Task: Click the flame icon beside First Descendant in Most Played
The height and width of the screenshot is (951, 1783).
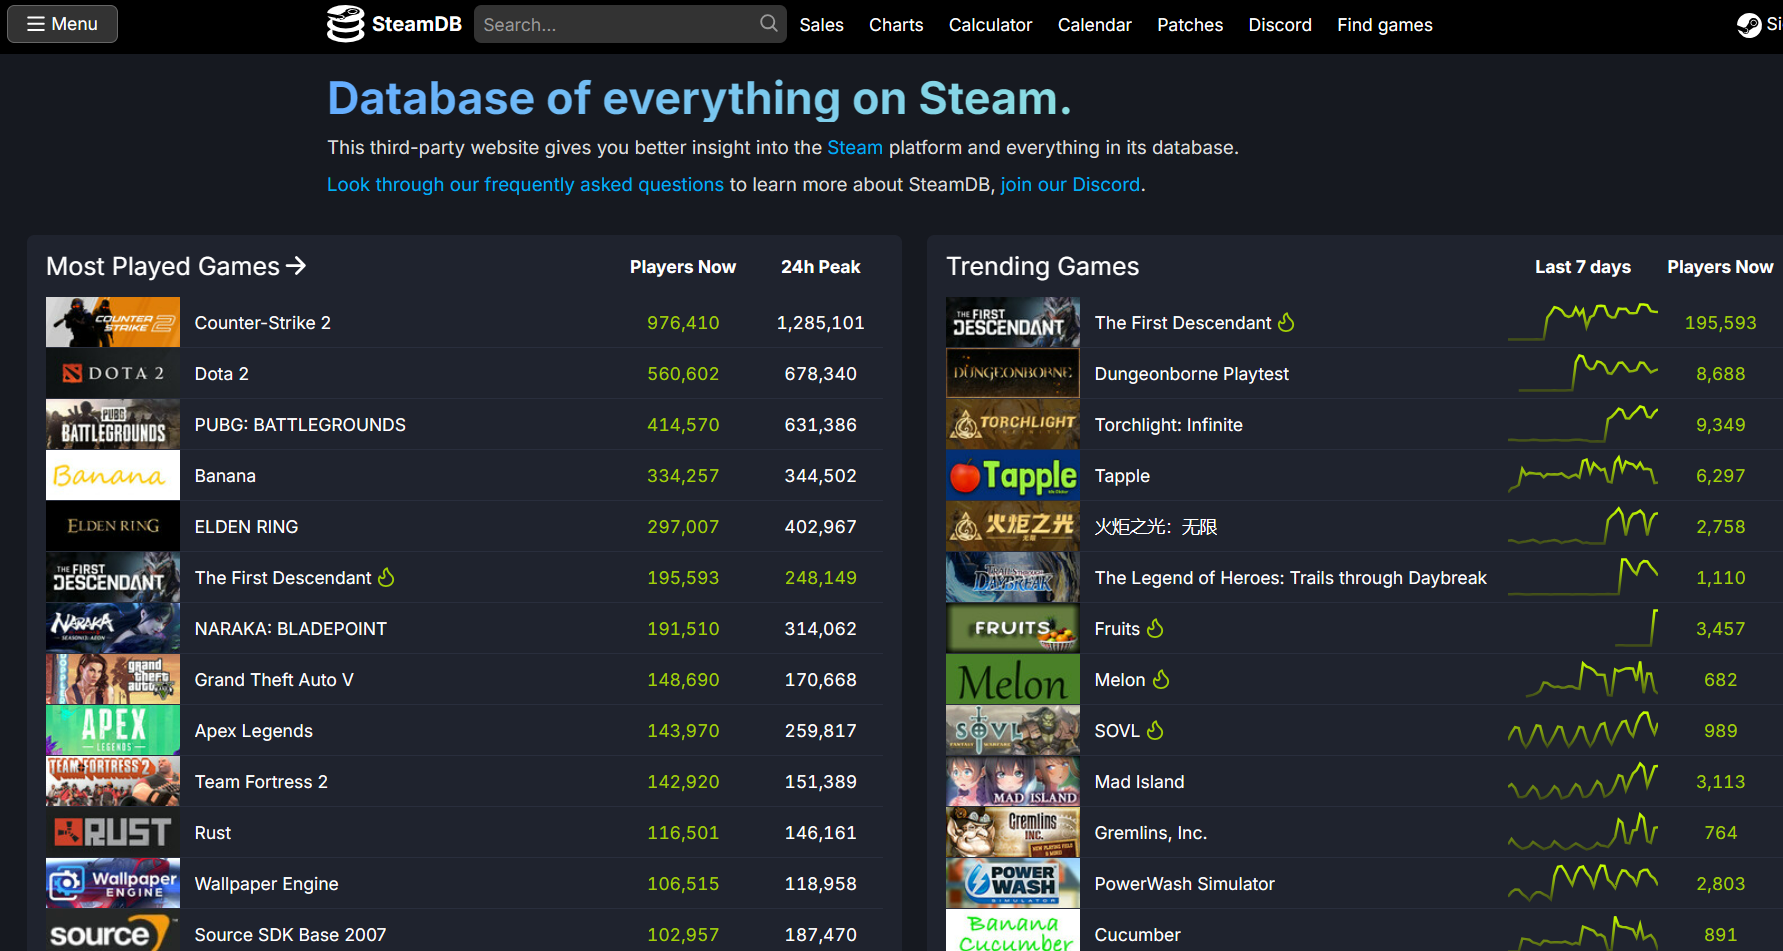Action: [x=386, y=577]
